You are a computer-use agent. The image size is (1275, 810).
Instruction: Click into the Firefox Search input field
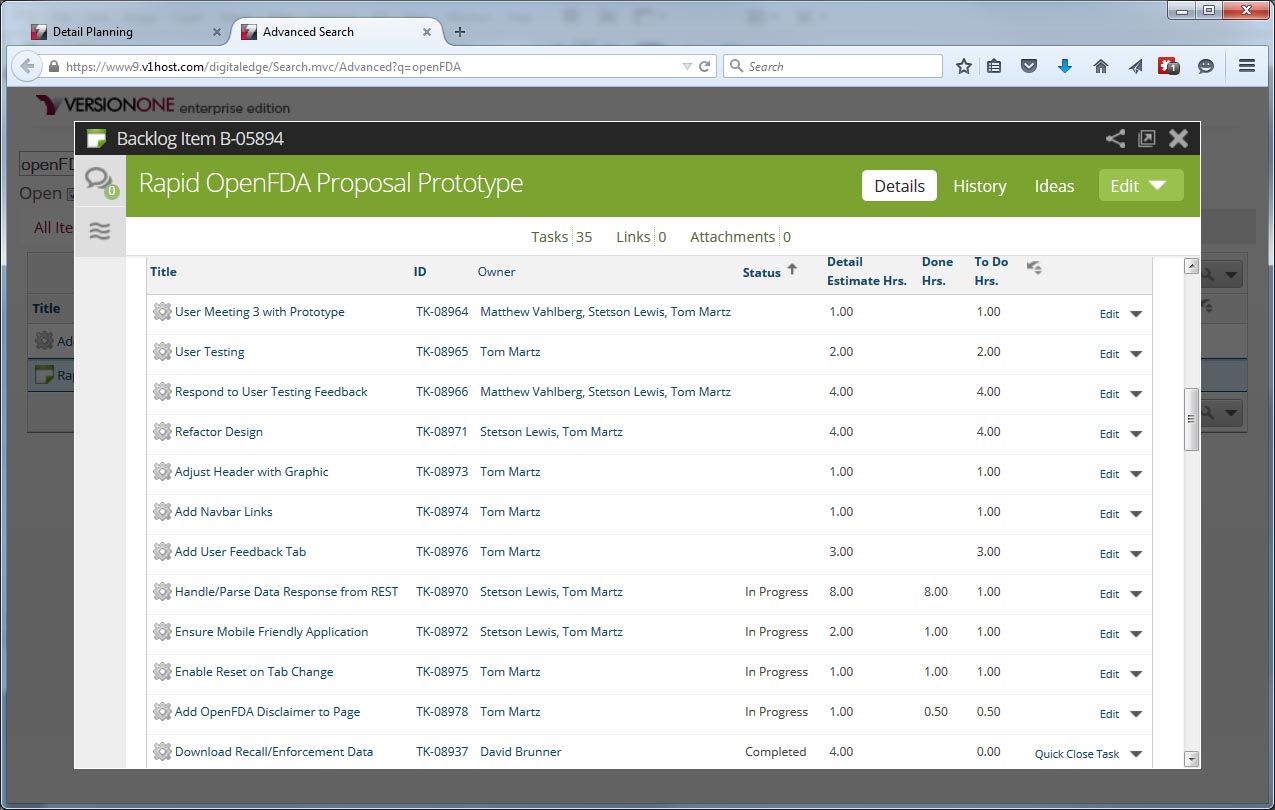[x=832, y=66]
